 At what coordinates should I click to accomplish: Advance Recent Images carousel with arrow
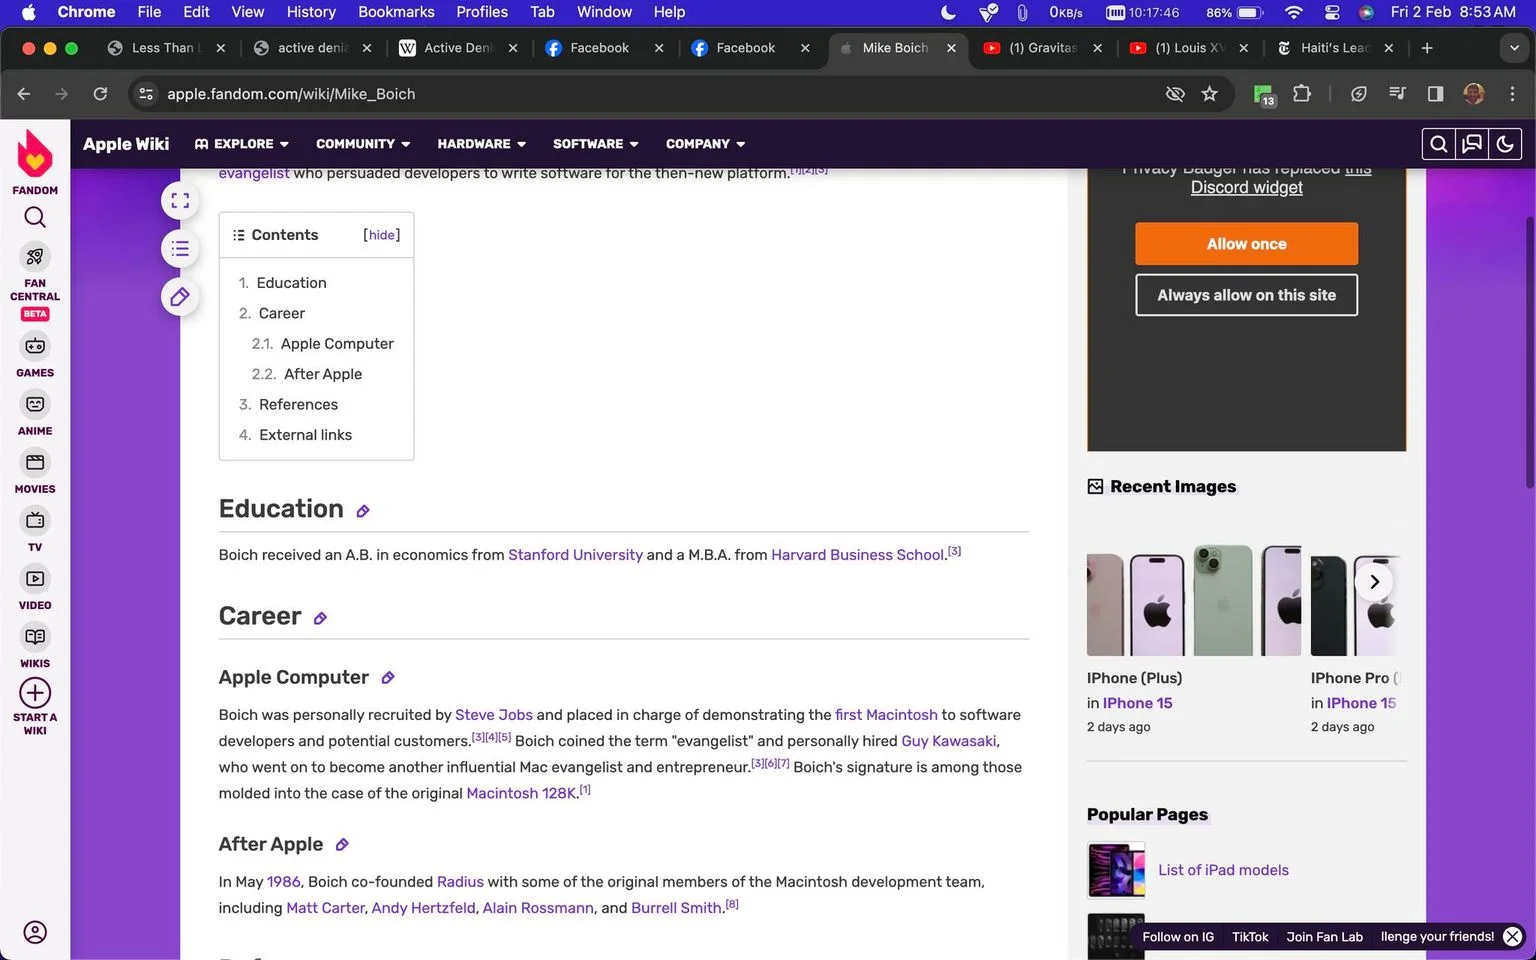[x=1374, y=582]
